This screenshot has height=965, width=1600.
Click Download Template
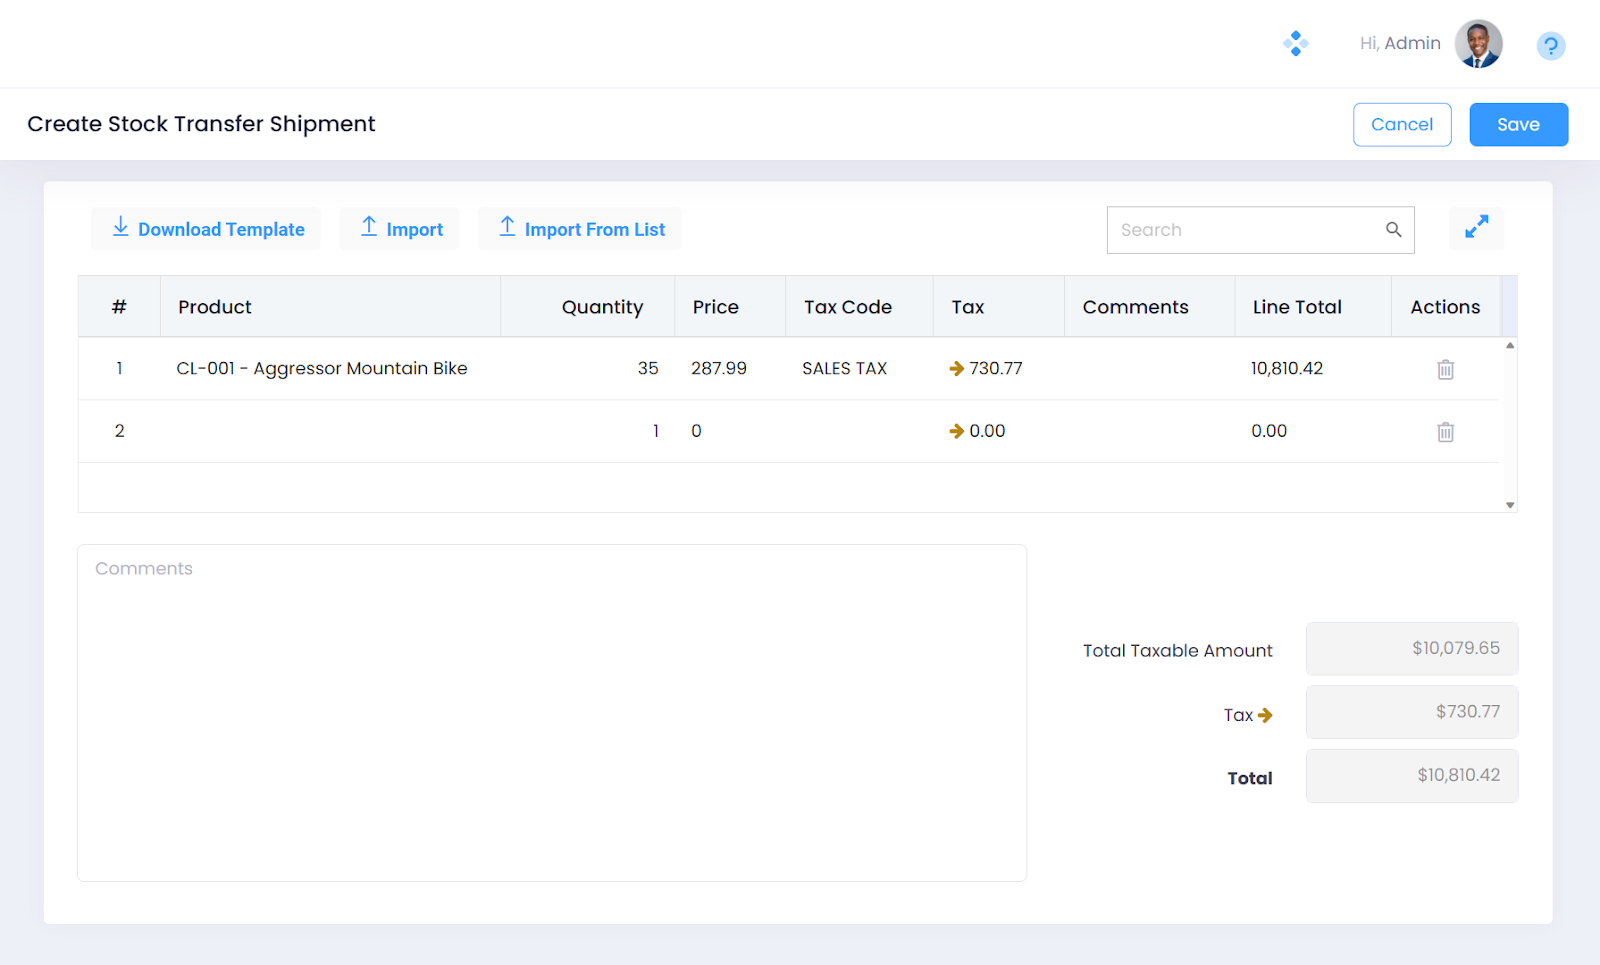pyautogui.click(x=207, y=229)
